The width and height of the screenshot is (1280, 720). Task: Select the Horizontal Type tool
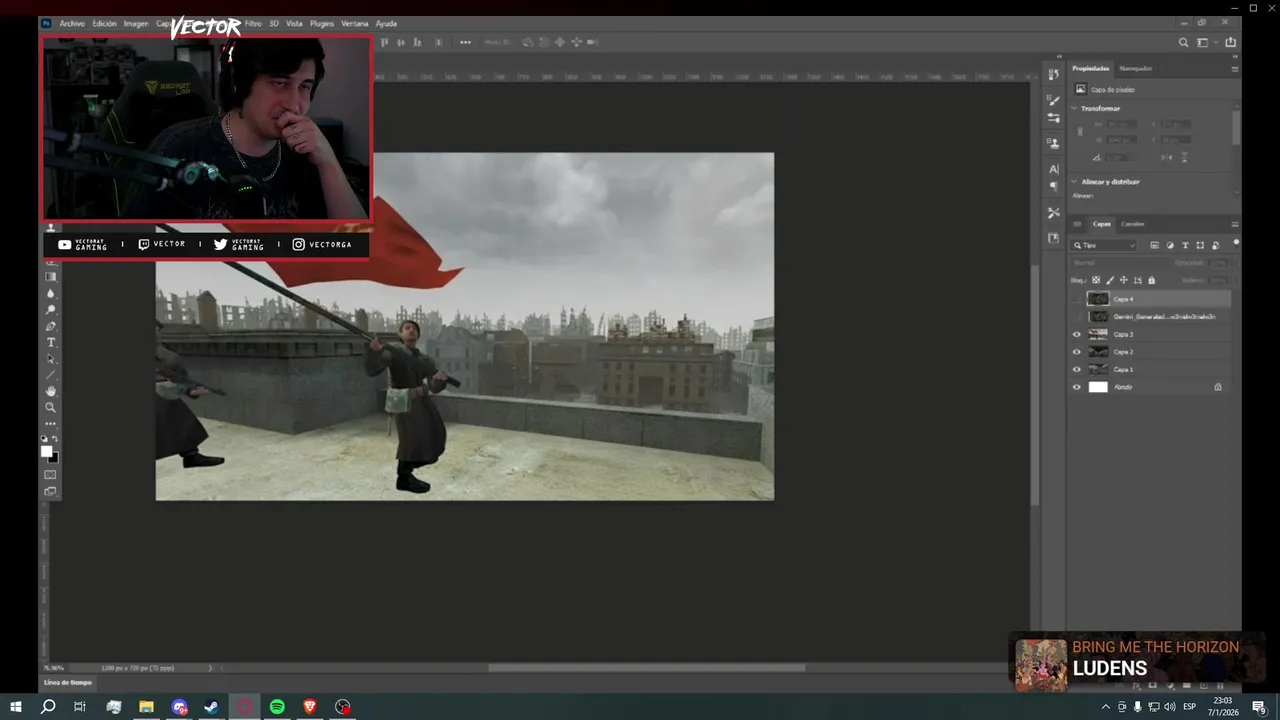coord(51,342)
